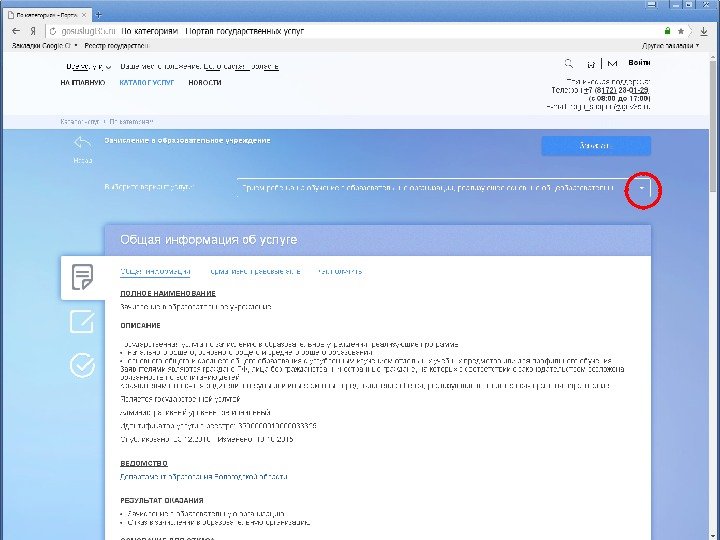Screen dimensions: 720x540
Task: Open the 'Другие закладки' bookmarks dropdown
Action: click(x=670, y=45)
